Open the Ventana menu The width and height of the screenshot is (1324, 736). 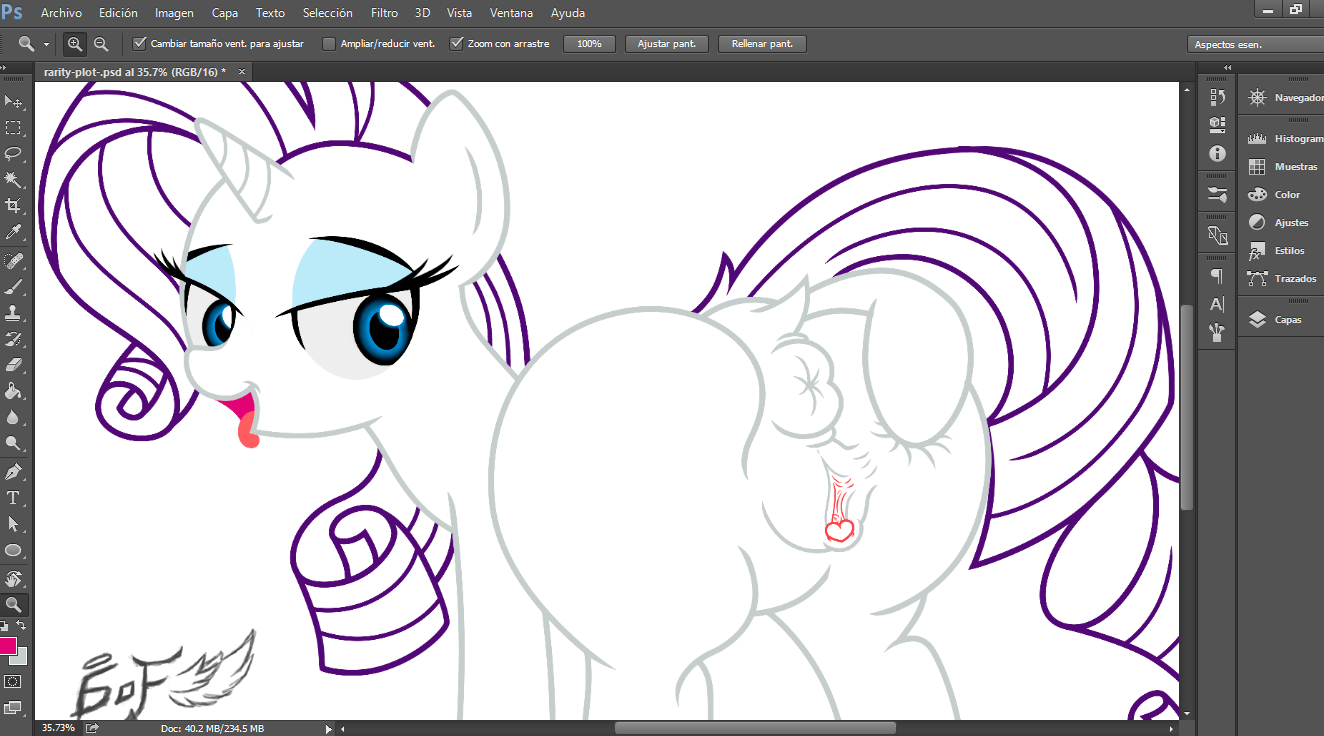(512, 13)
